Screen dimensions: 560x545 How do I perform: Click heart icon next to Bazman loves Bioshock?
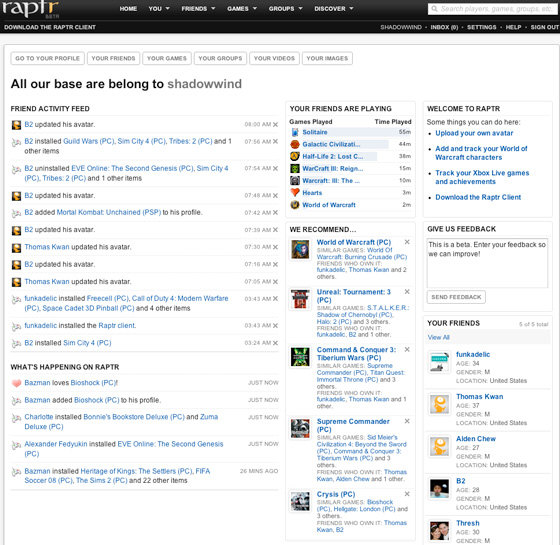click(16, 383)
